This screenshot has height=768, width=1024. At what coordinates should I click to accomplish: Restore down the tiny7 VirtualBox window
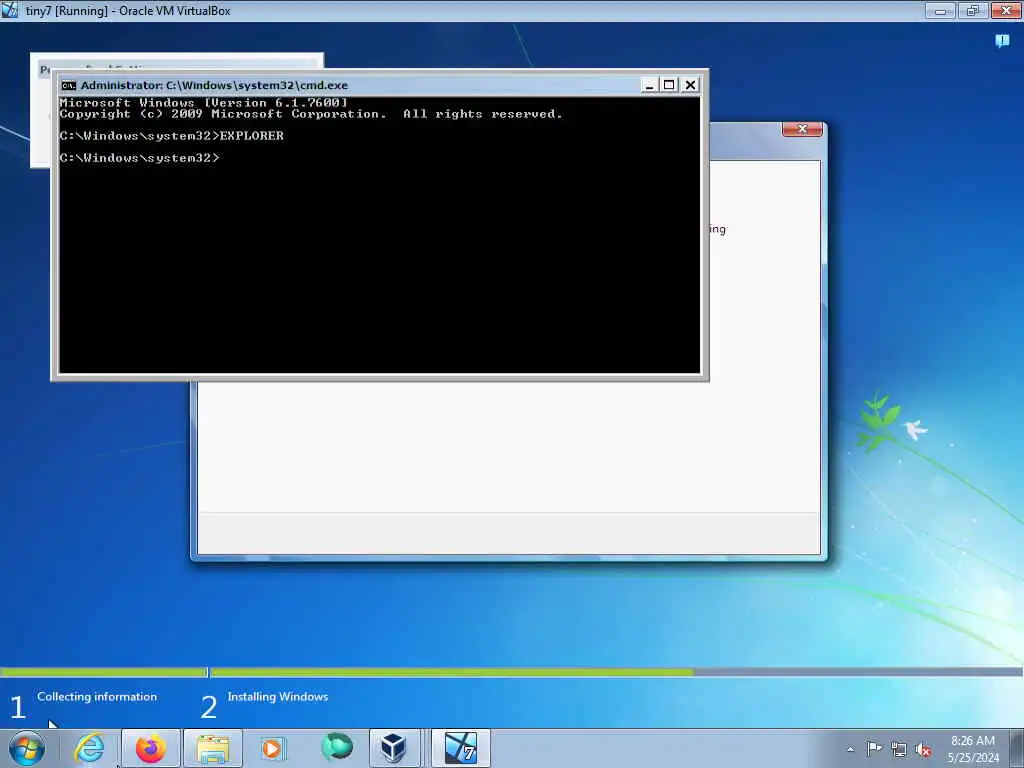[973, 10]
